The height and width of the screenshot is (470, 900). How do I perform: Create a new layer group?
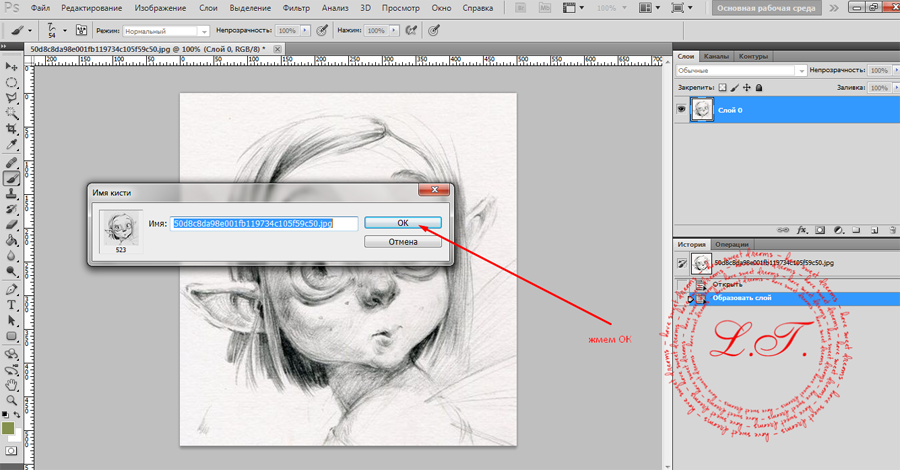point(856,230)
